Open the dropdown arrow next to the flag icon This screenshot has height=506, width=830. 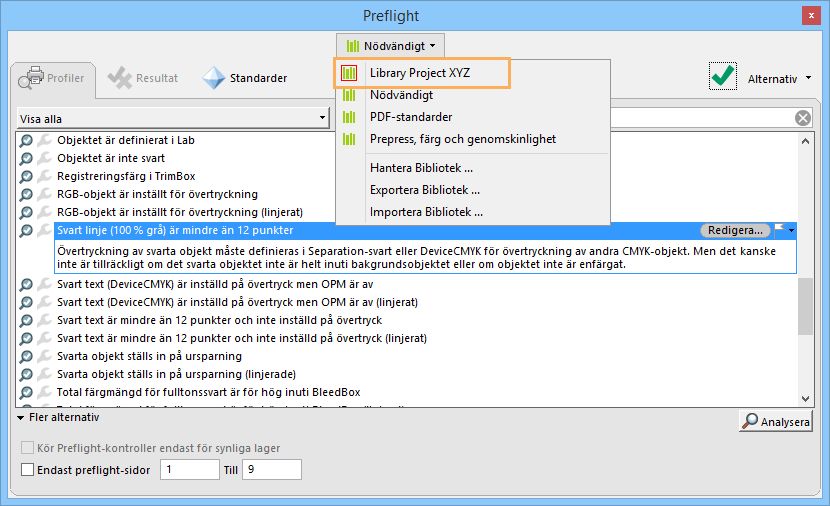tap(791, 230)
